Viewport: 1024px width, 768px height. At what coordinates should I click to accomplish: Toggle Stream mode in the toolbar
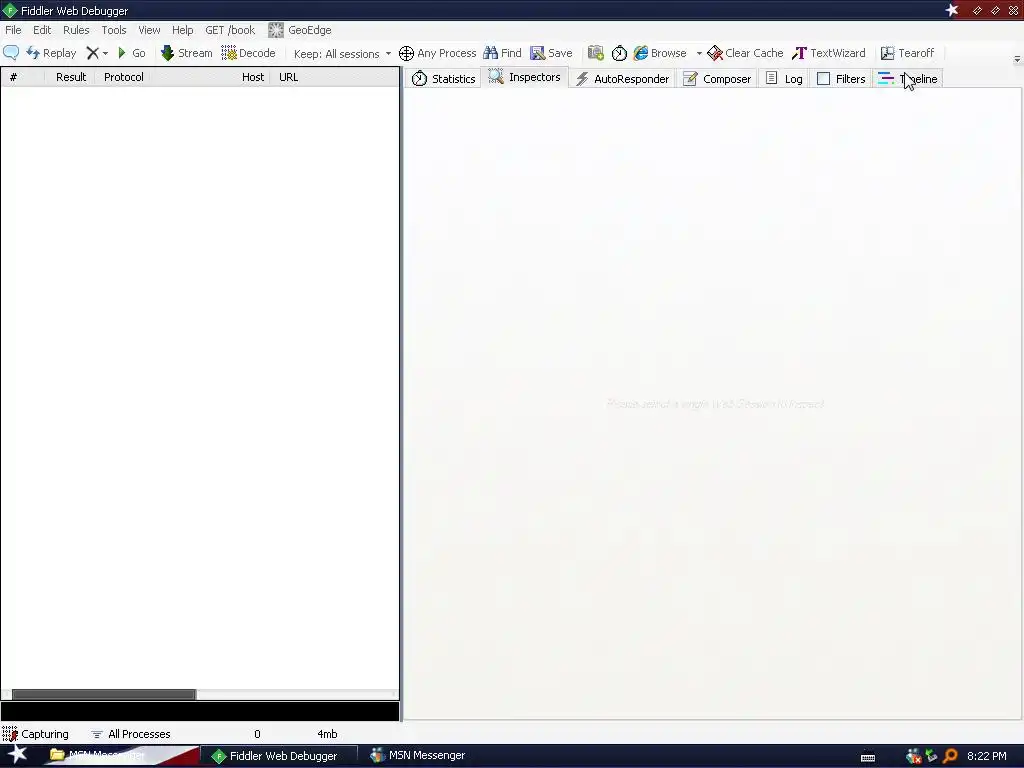click(x=186, y=53)
